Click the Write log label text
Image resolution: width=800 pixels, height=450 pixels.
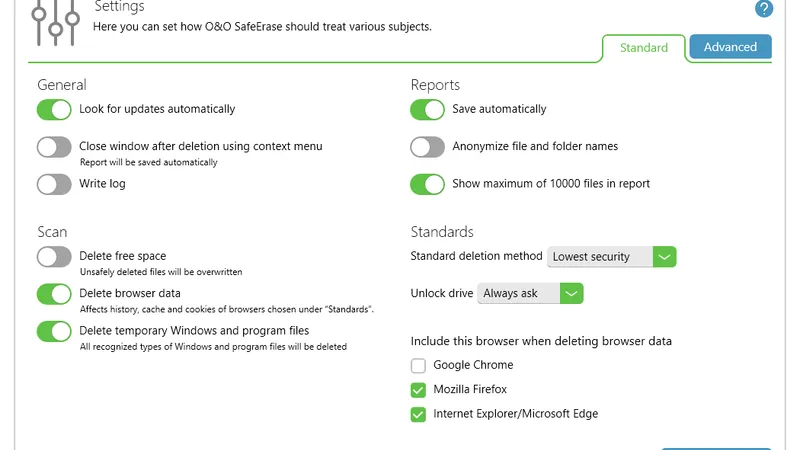click(102, 184)
